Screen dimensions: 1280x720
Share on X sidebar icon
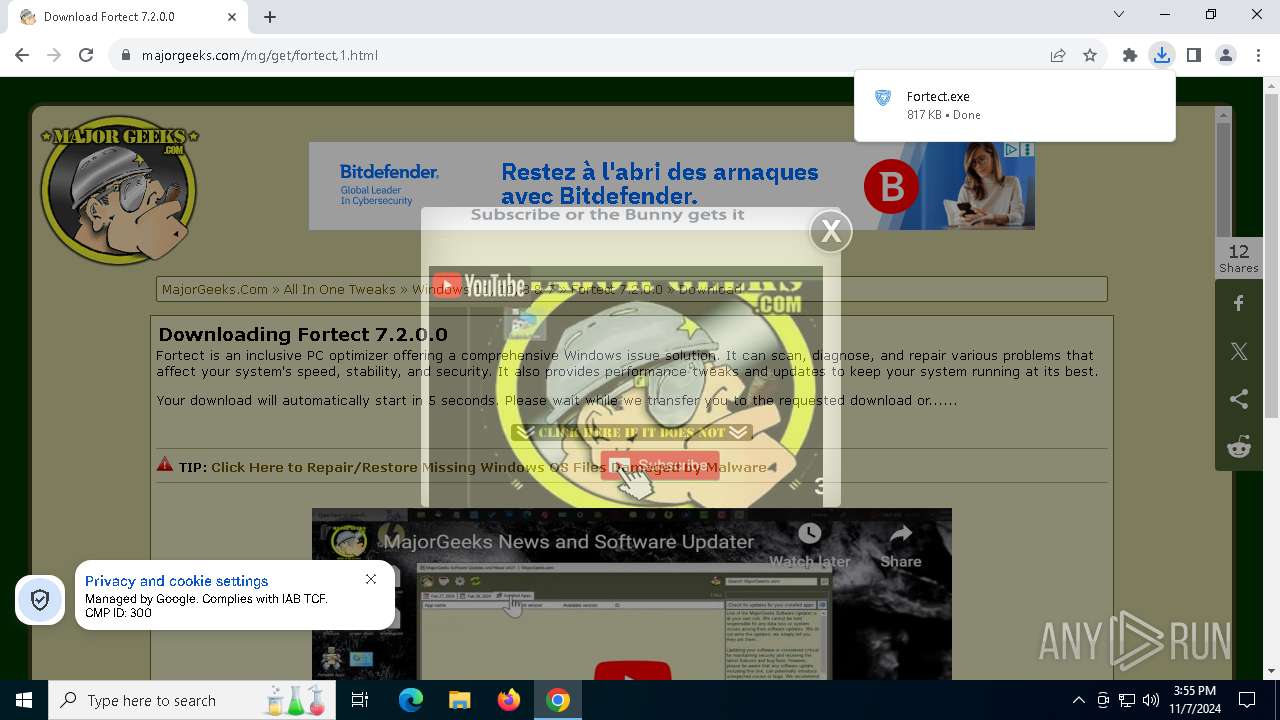pyautogui.click(x=1239, y=351)
